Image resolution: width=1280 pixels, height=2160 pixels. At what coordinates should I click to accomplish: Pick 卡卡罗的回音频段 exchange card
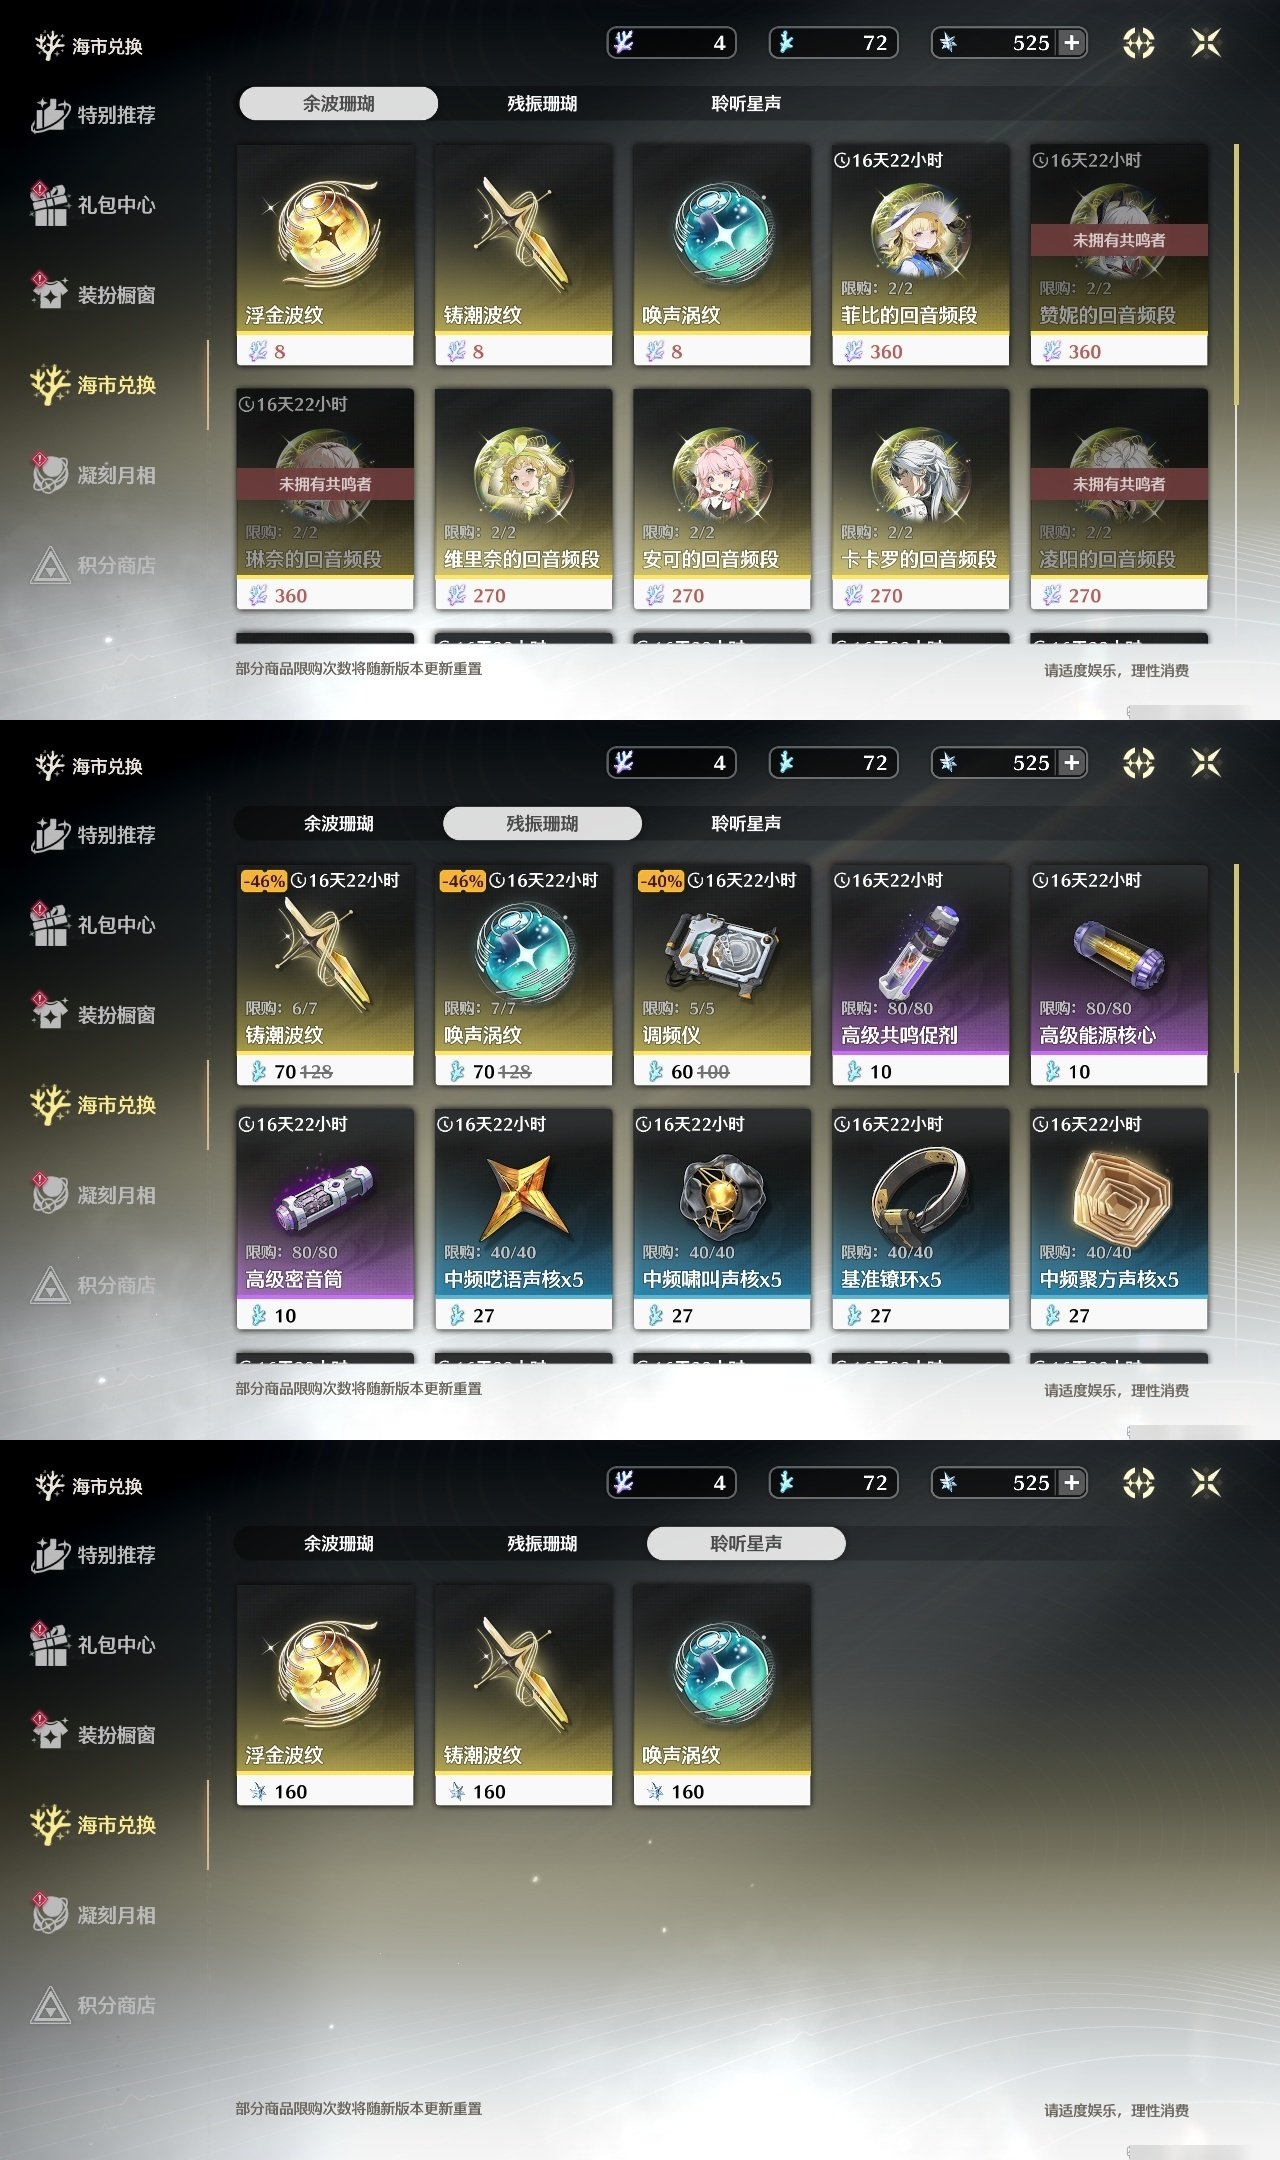click(x=920, y=499)
